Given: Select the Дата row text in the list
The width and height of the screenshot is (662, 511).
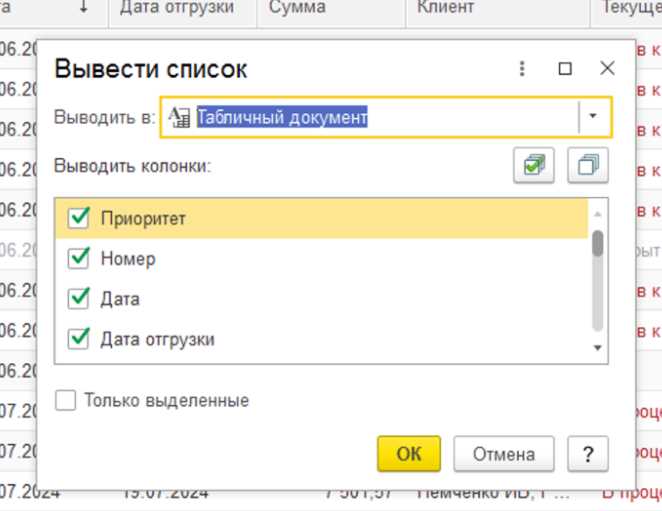Looking at the screenshot, I should 120,299.
